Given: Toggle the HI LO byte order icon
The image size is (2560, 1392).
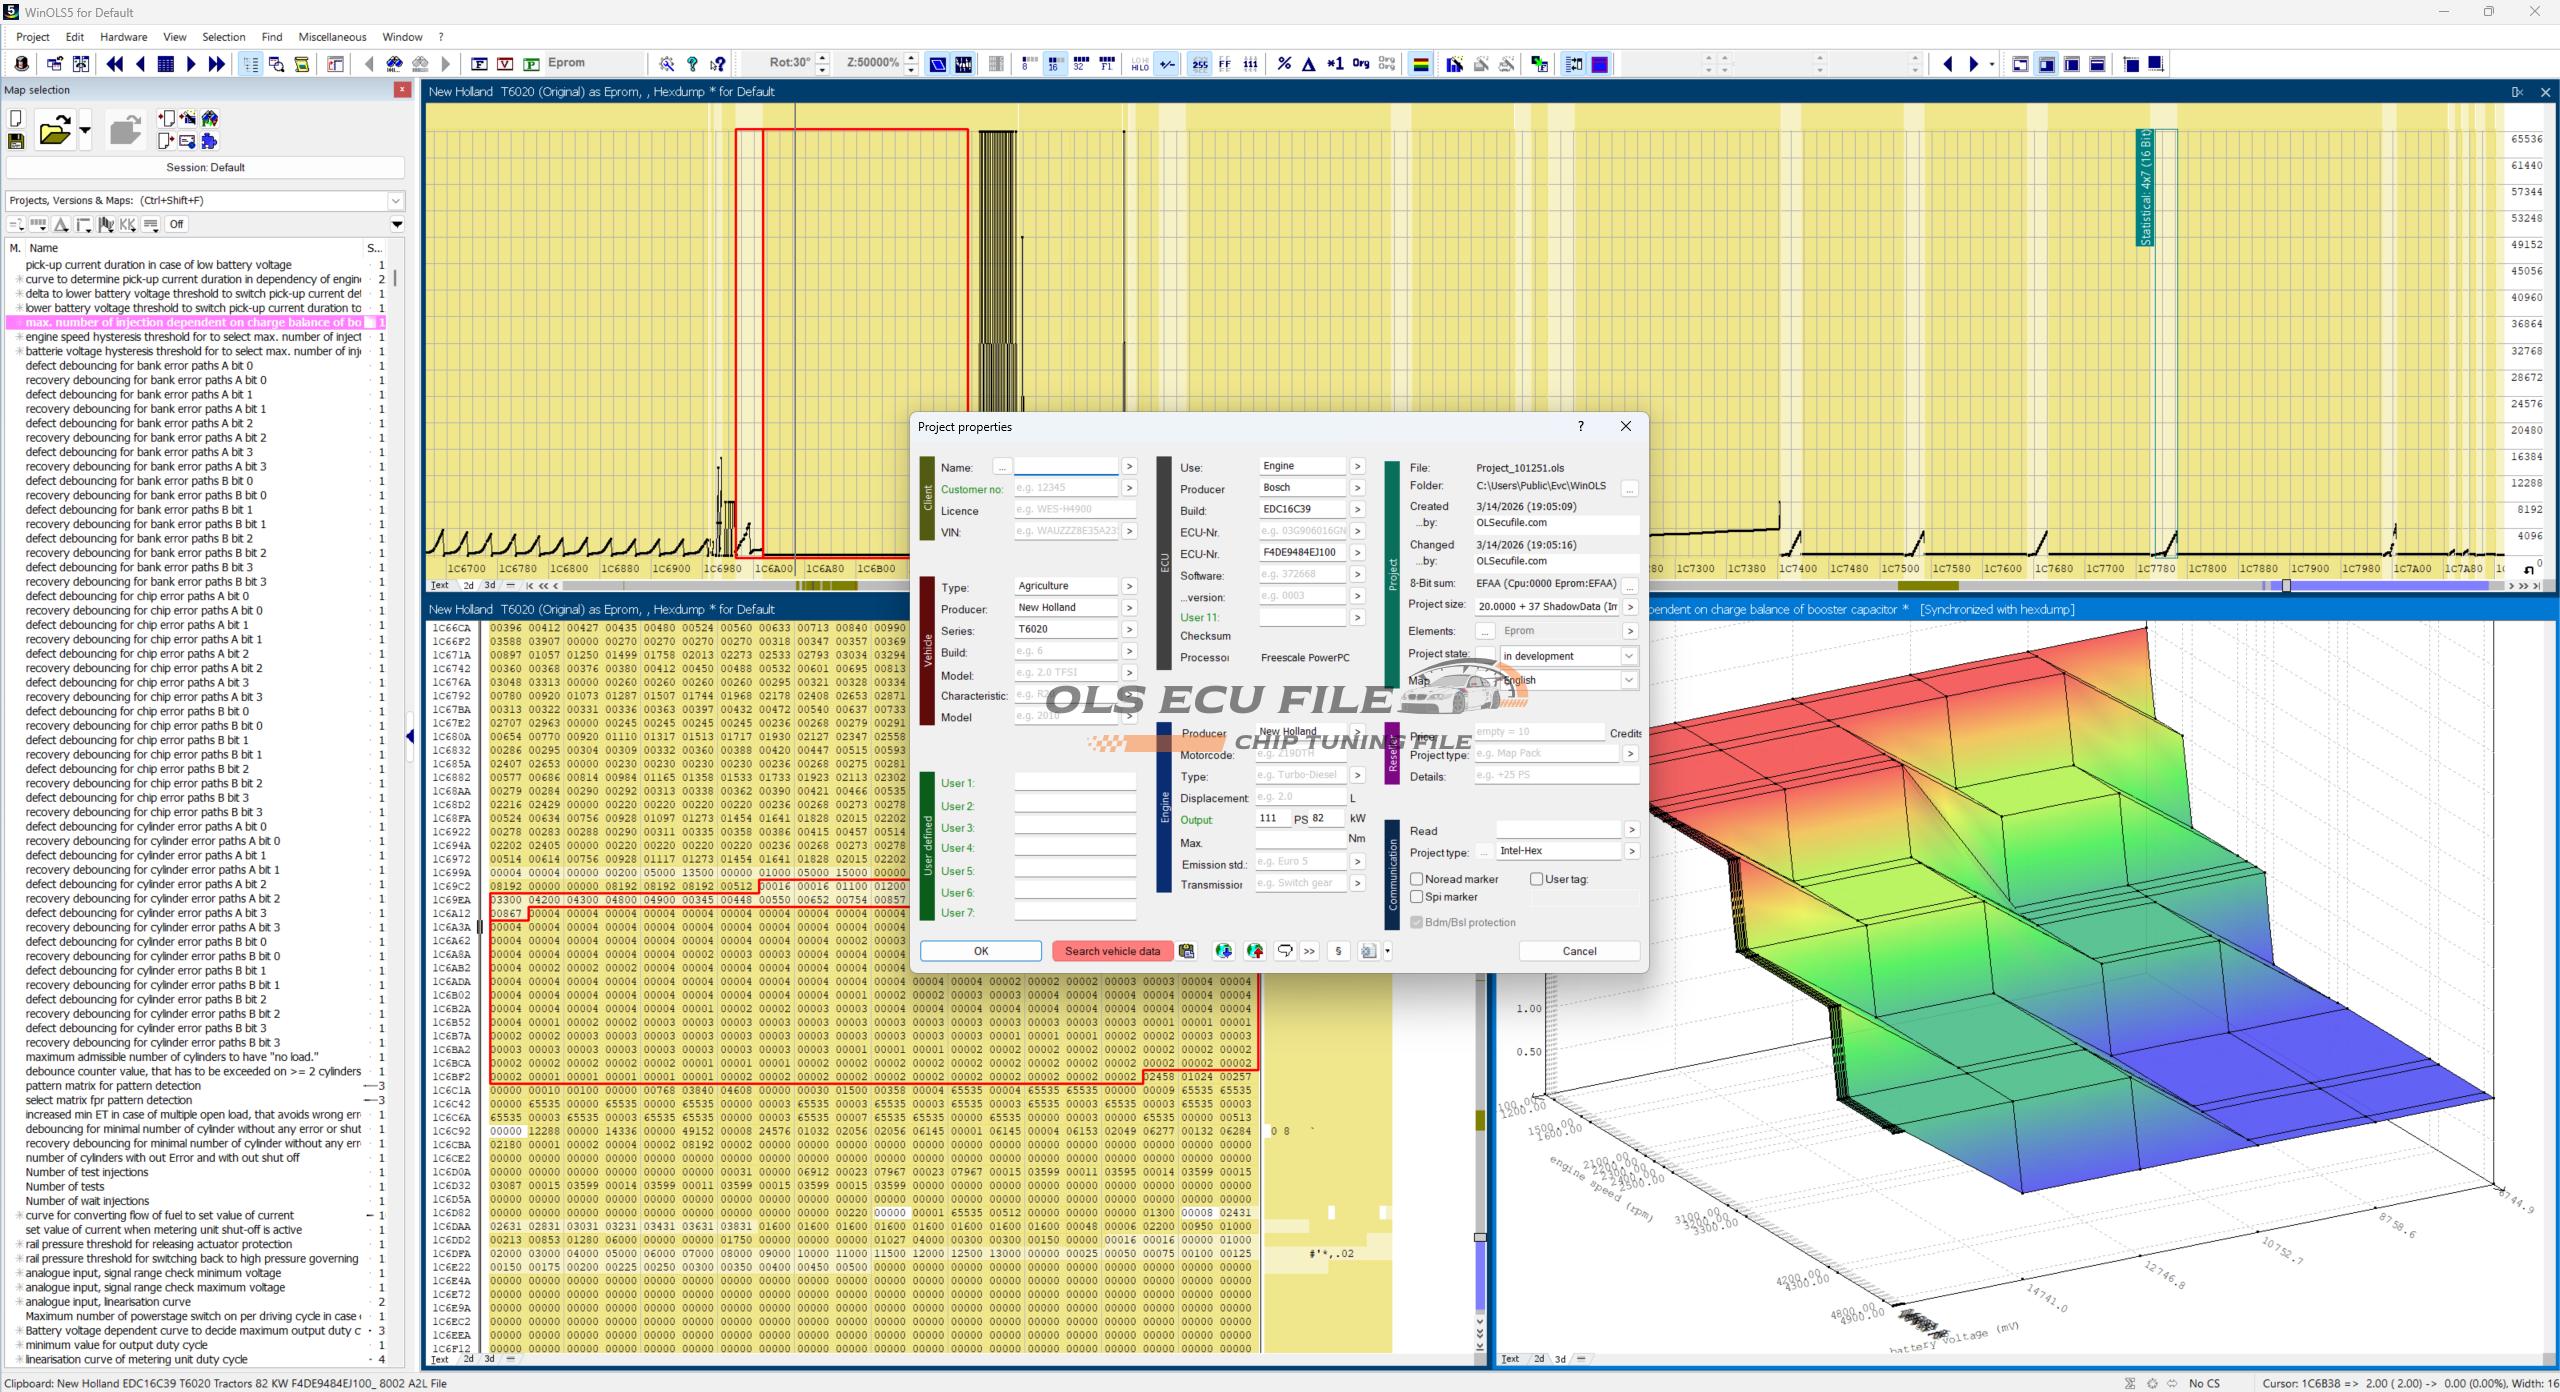Looking at the screenshot, I should point(1140,64).
